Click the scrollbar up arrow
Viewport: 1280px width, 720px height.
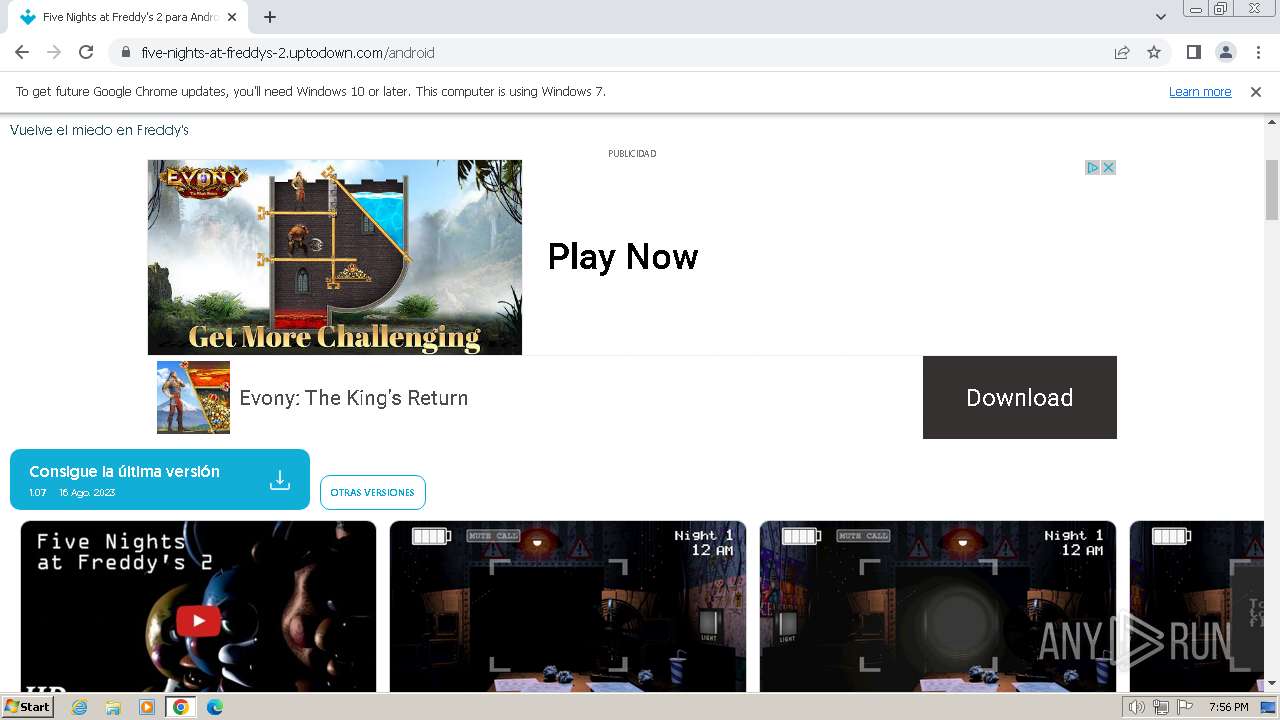[x=1272, y=122]
